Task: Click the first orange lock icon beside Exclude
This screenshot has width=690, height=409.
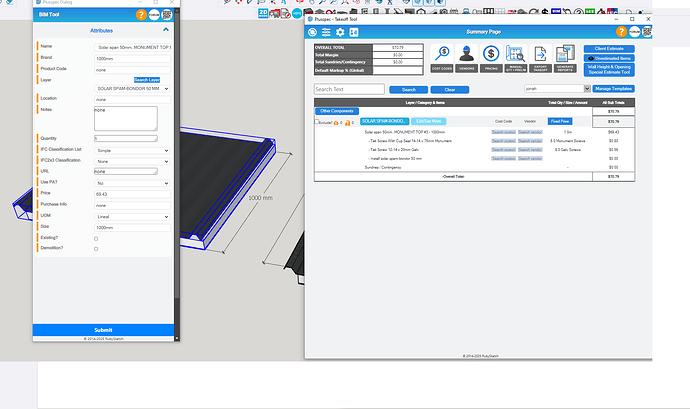Action: pos(336,123)
